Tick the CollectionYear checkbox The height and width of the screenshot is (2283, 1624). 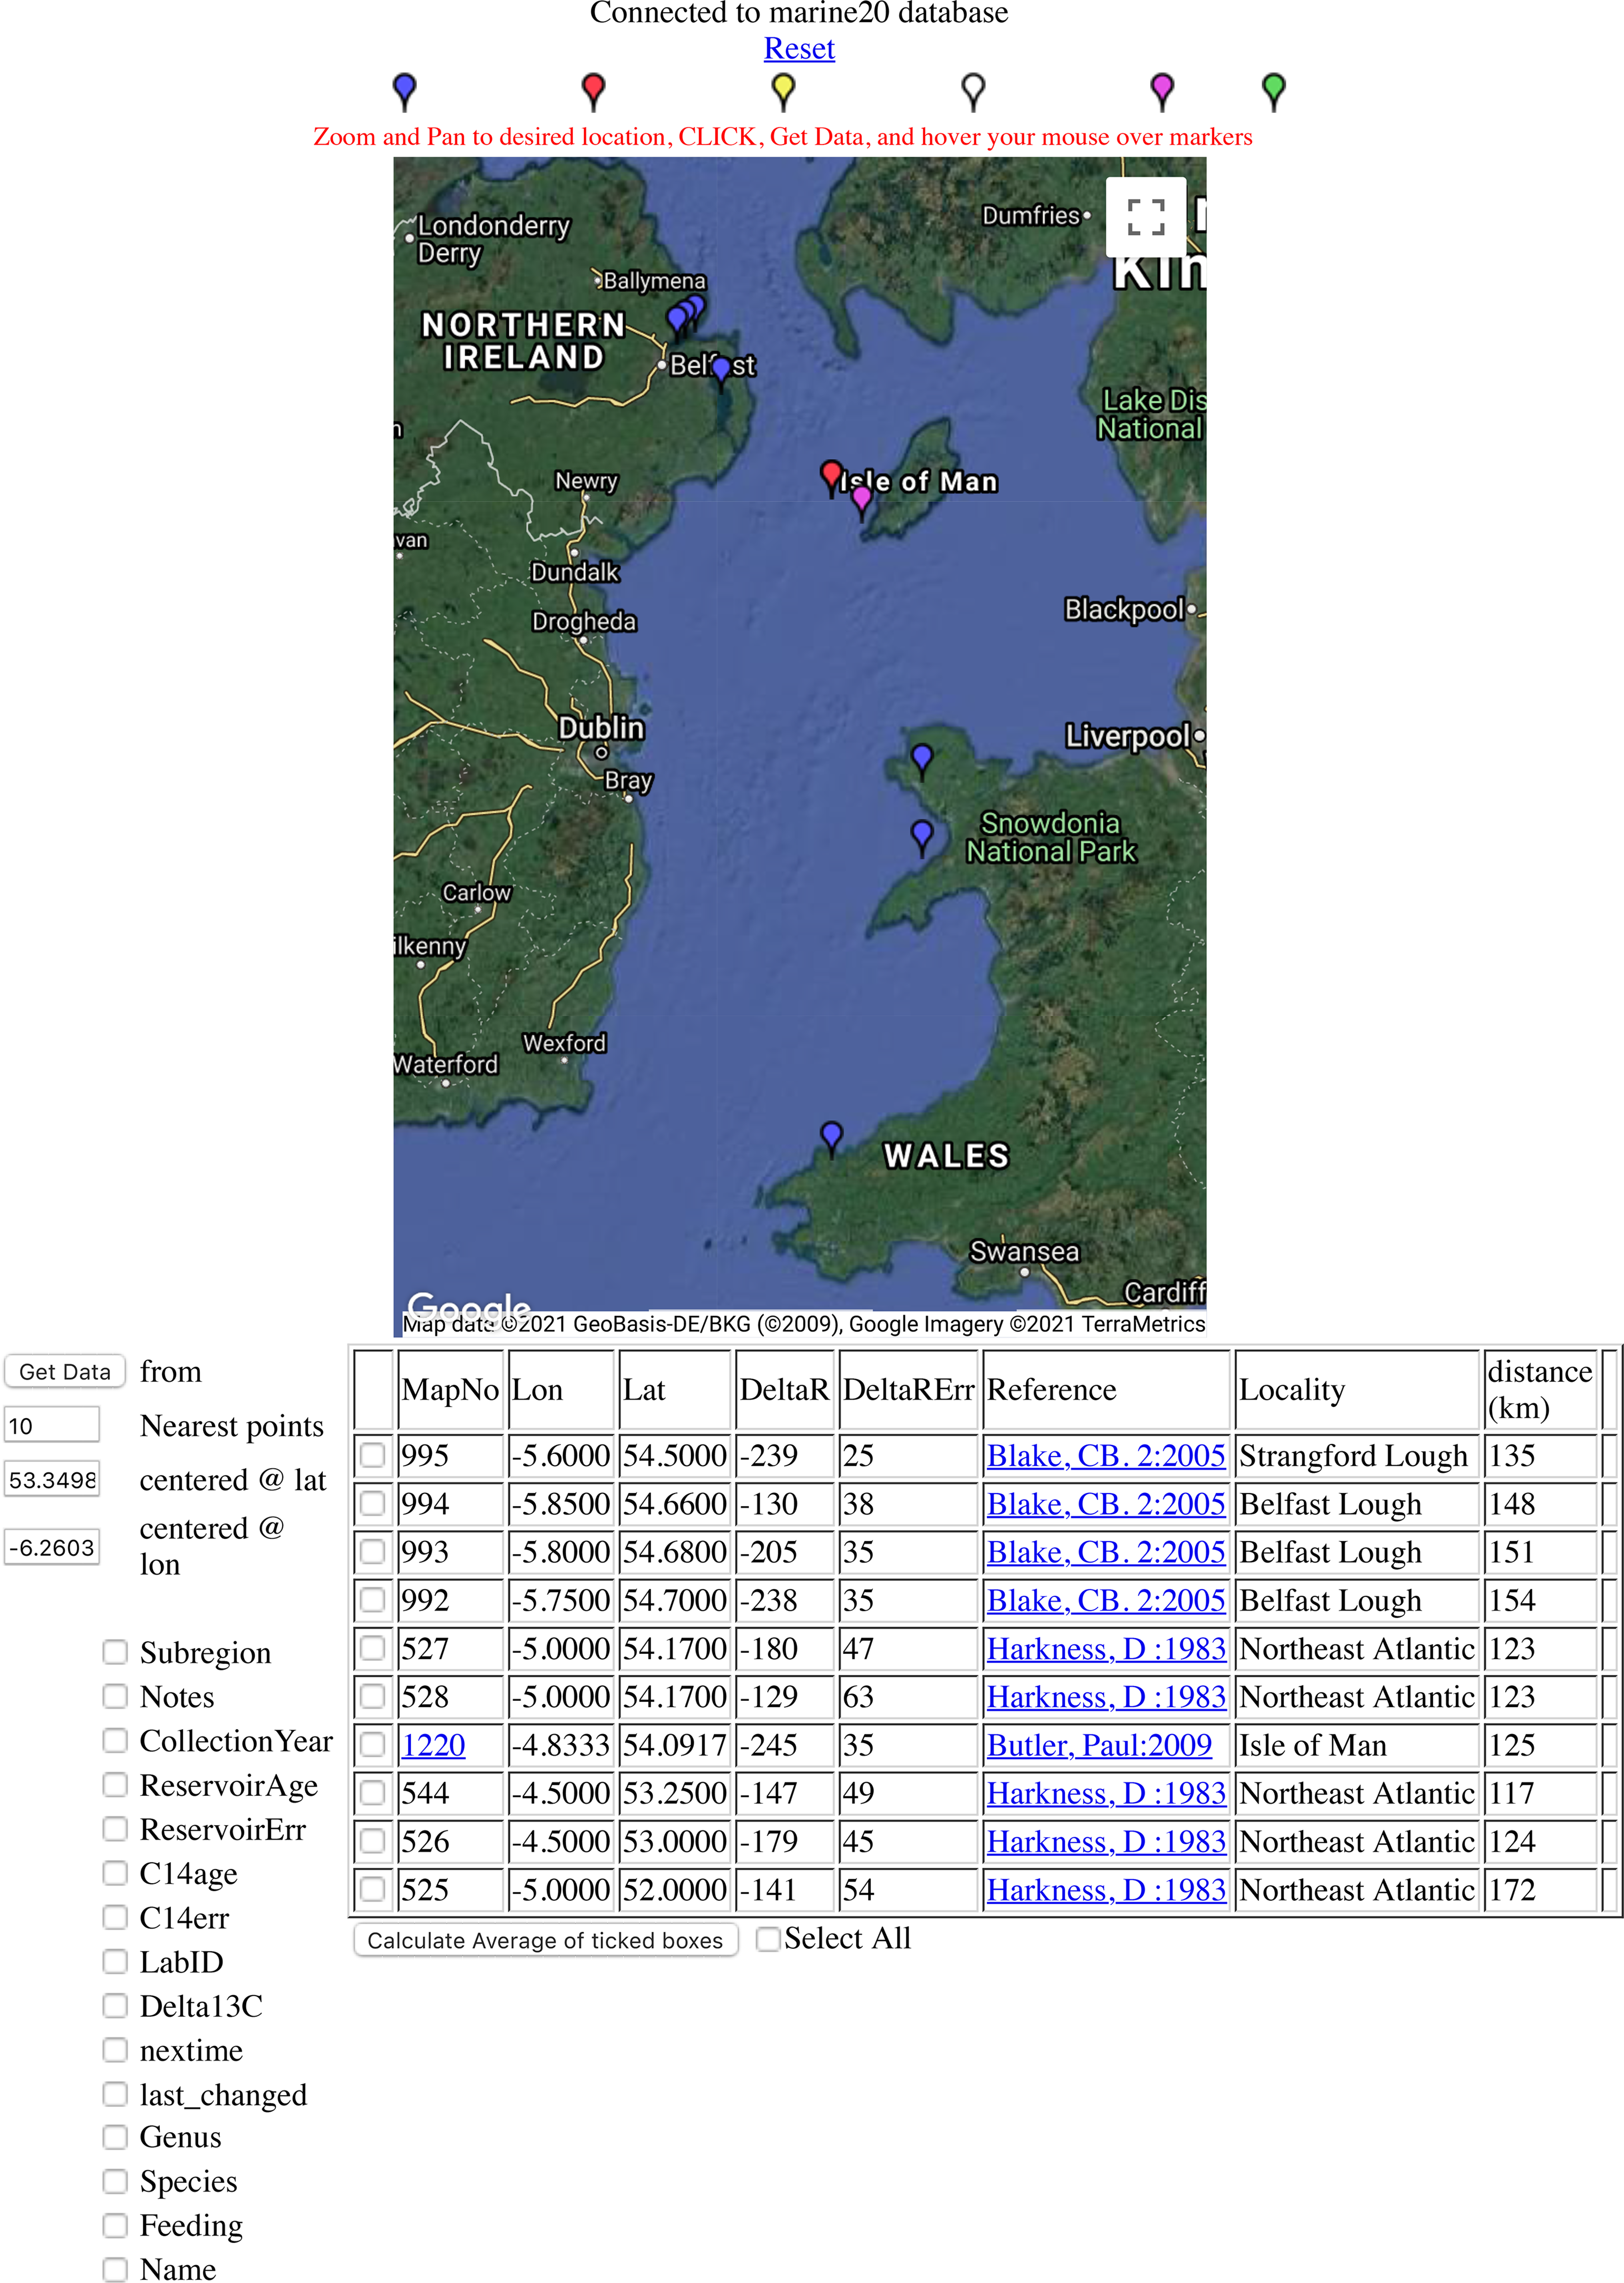(116, 1740)
